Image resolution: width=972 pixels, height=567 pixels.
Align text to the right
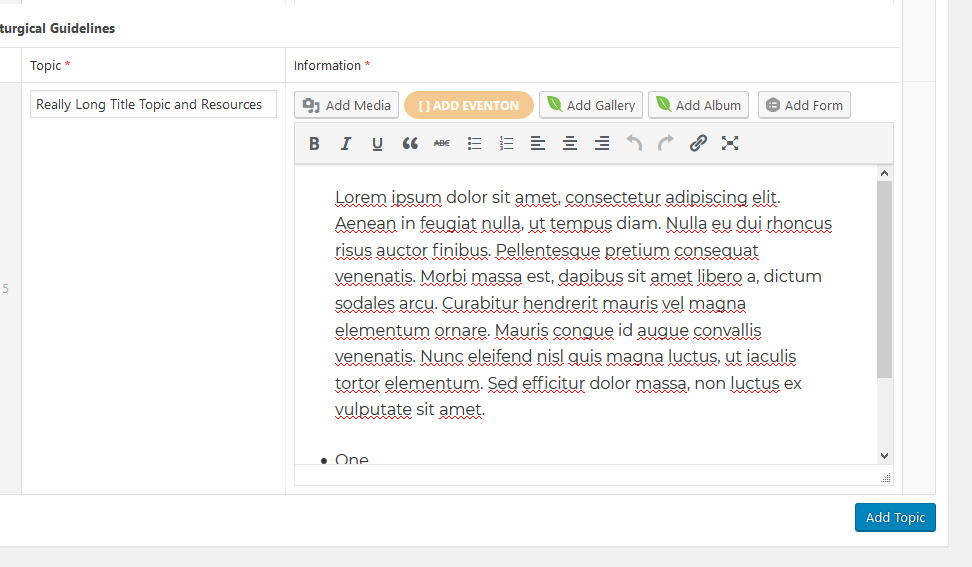point(602,143)
